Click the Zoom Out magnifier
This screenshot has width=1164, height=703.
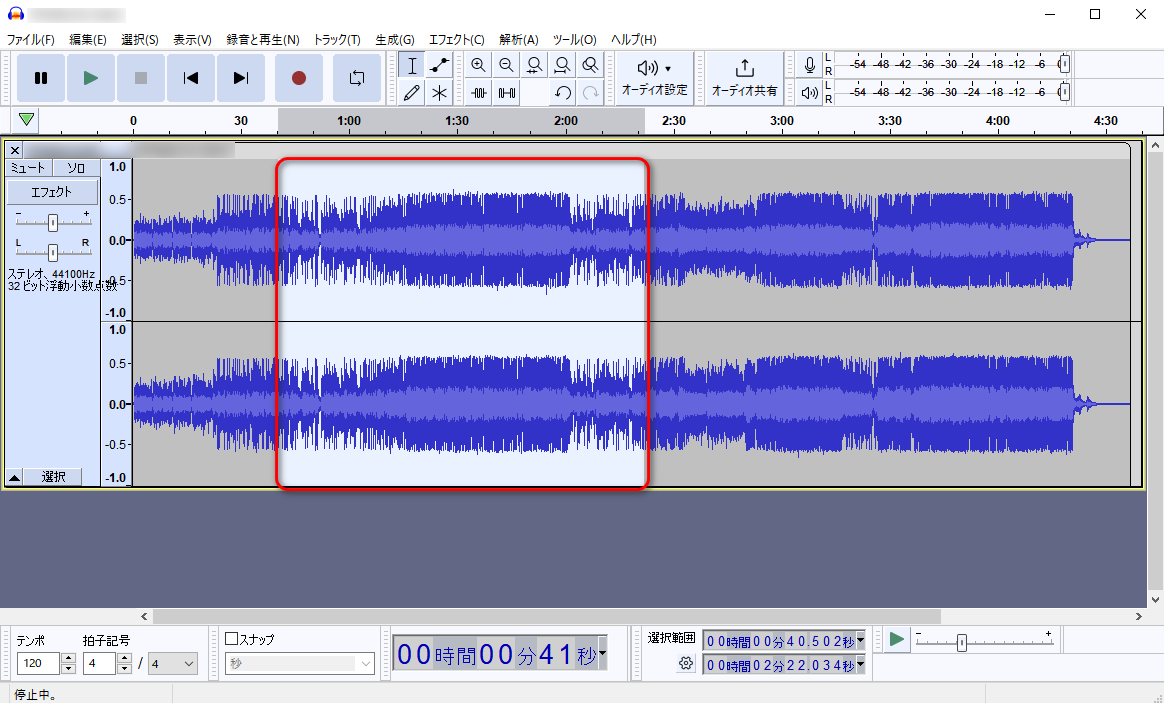pos(506,65)
